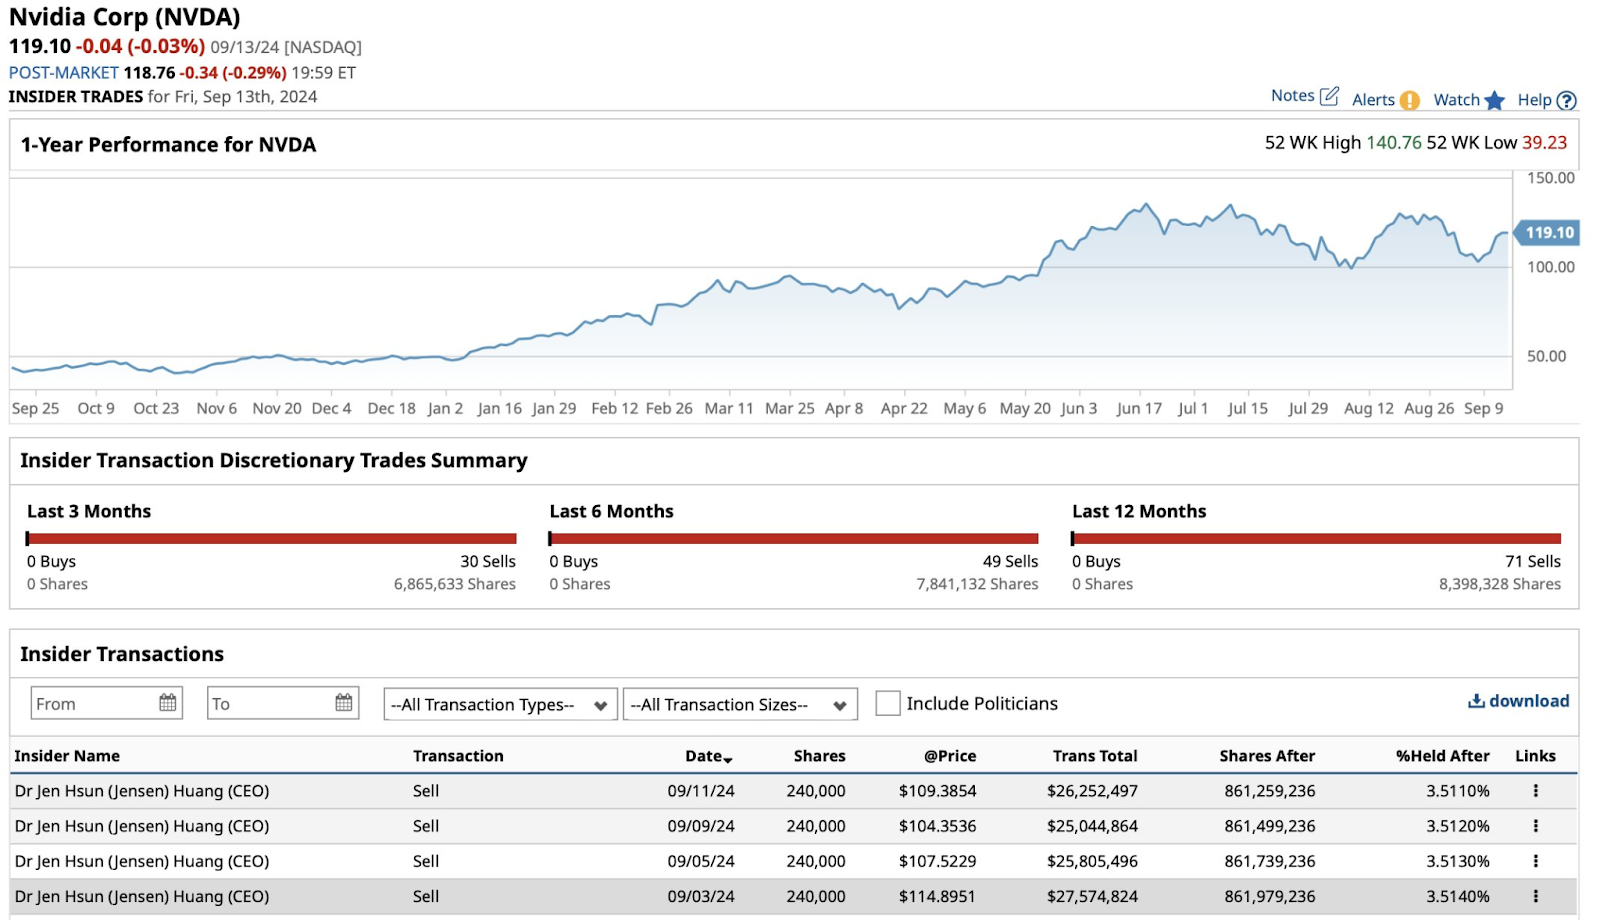Image resolution: width=1600 pixels, height=920 pixels.
Task: Open links menu for 09/05/24 trade
Action: (1535, 861)
